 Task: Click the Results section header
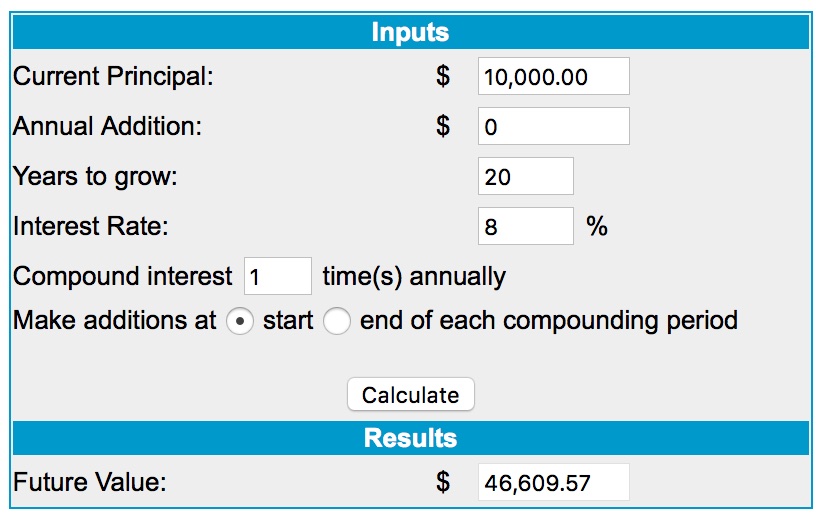(x=410, y=438)
